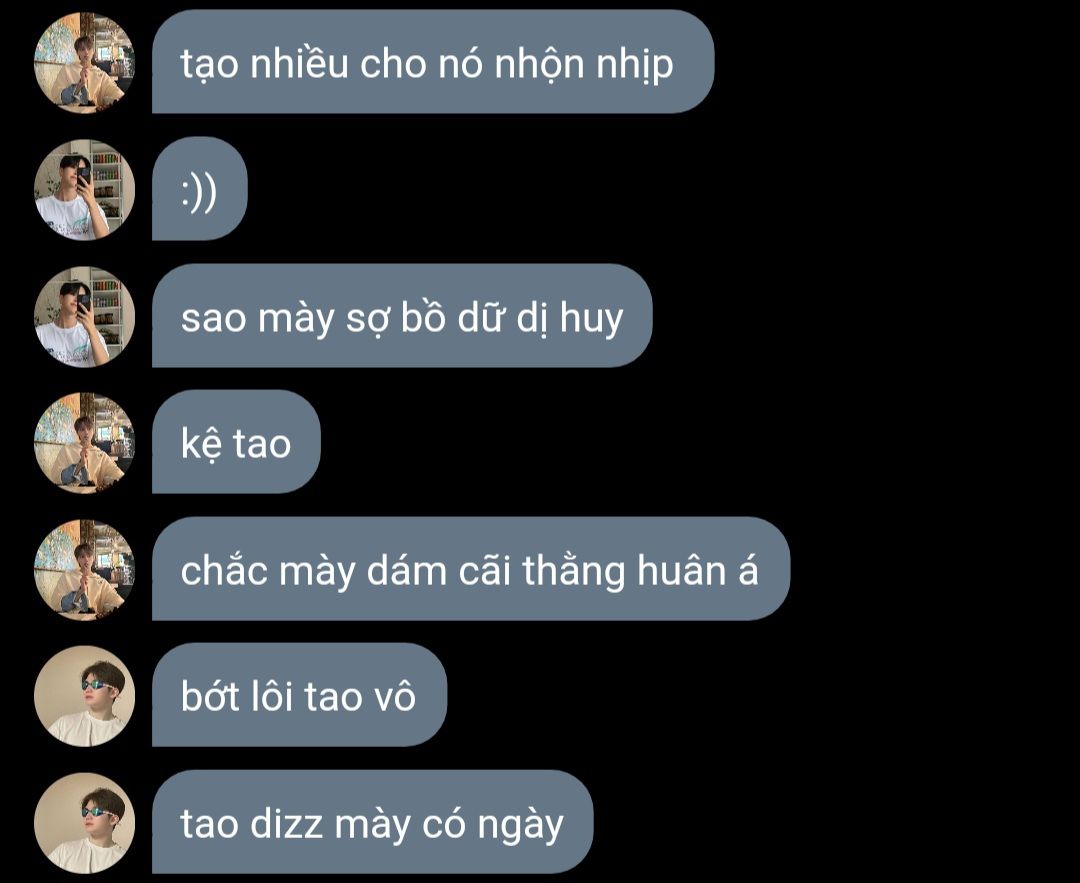The width and height of the screenshot is (1080, 883).
Task: Click the word 'dizz' in the last message
Action: pyautogui.click(x=286, y=823)
